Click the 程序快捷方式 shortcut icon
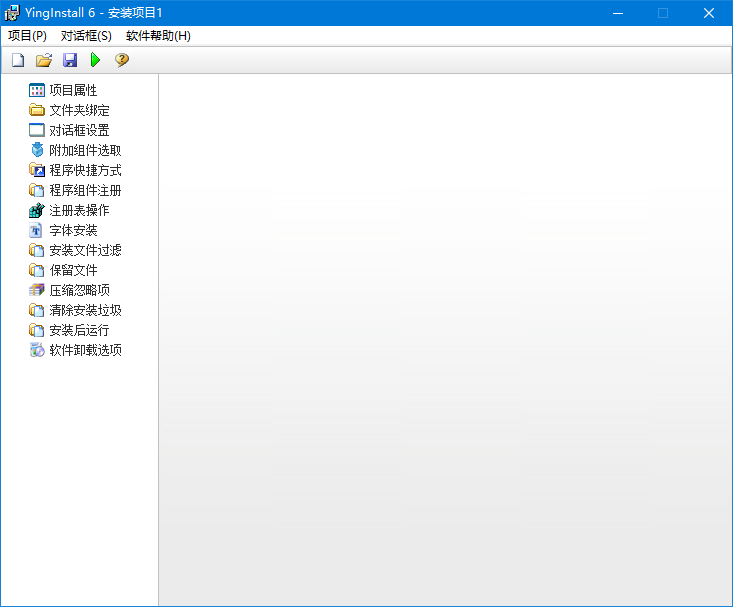Viewport: 733px width, 607px height. [x=36, y=170]
